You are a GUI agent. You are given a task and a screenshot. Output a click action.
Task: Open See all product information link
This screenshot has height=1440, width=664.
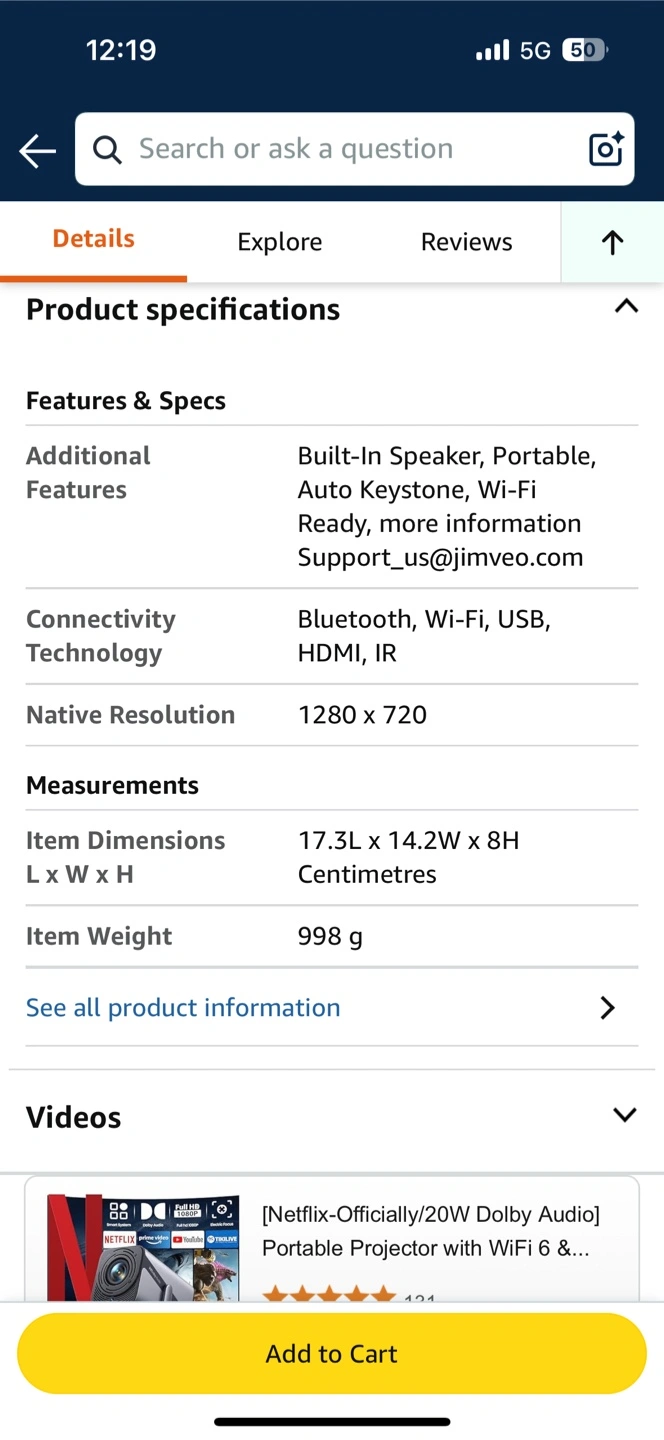point(183,1007)
